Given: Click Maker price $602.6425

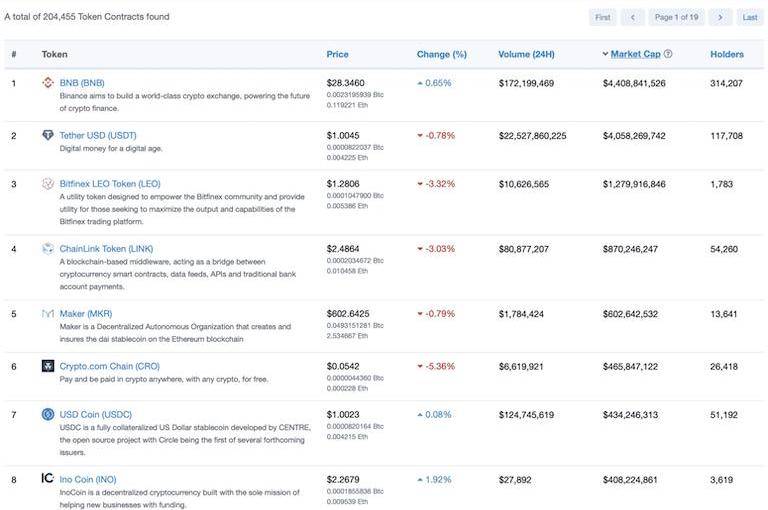Looking at the screenshot, I should coord(348,314).
